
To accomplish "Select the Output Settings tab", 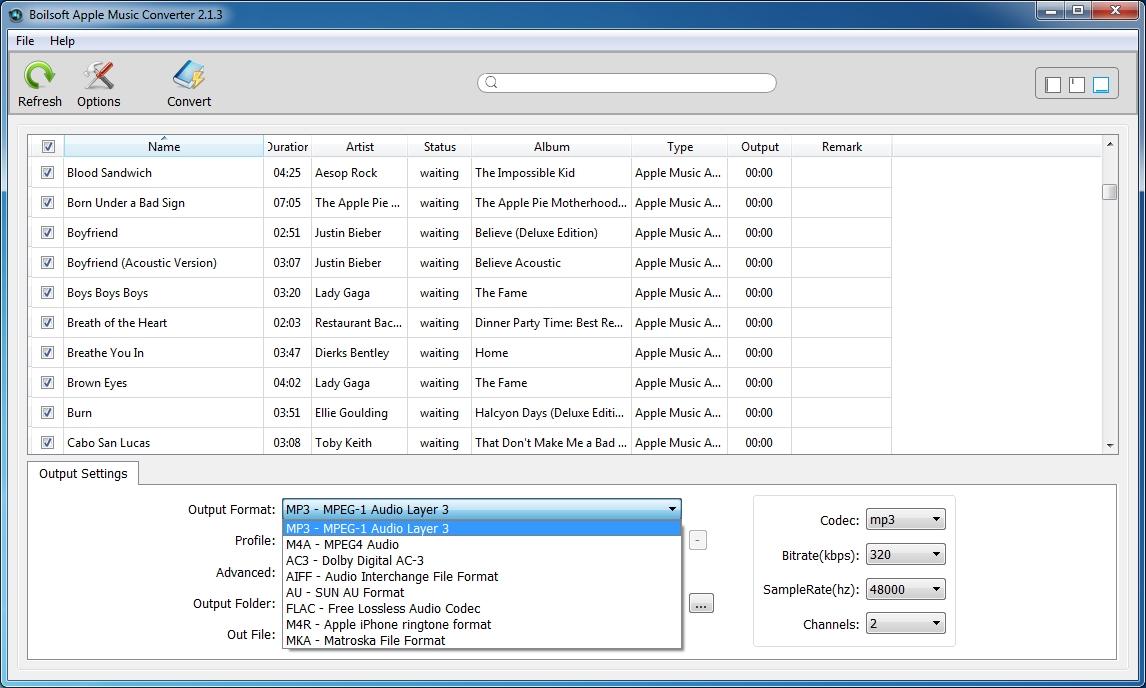I will tap(83, 474).
